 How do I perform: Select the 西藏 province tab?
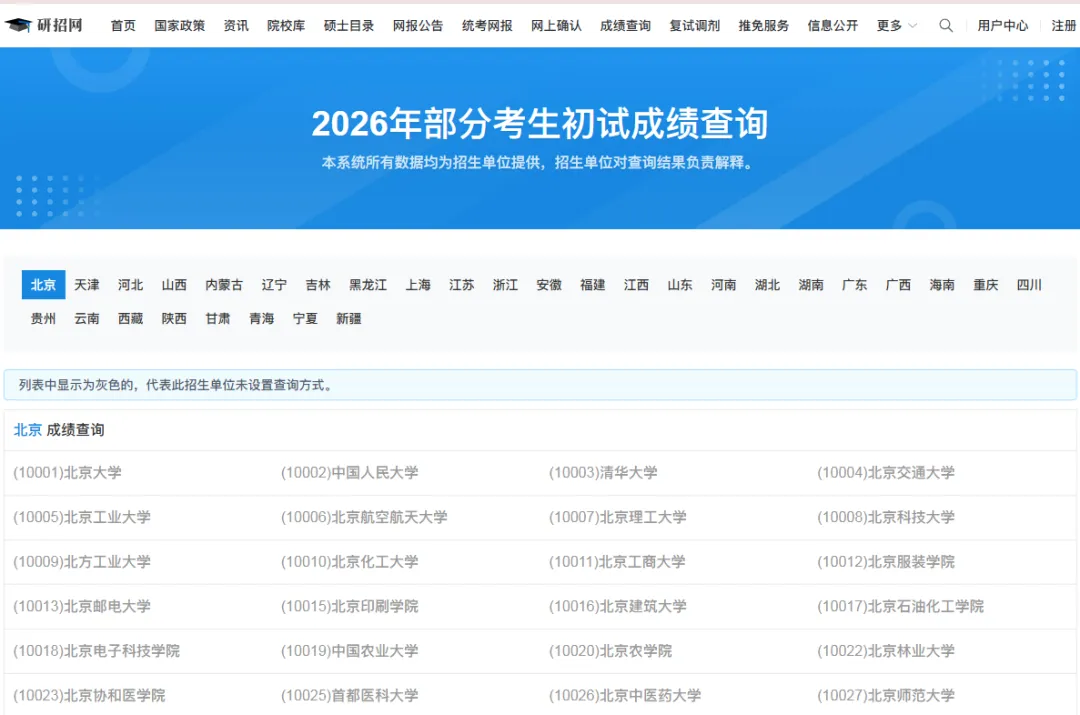[x=130, y=318]
